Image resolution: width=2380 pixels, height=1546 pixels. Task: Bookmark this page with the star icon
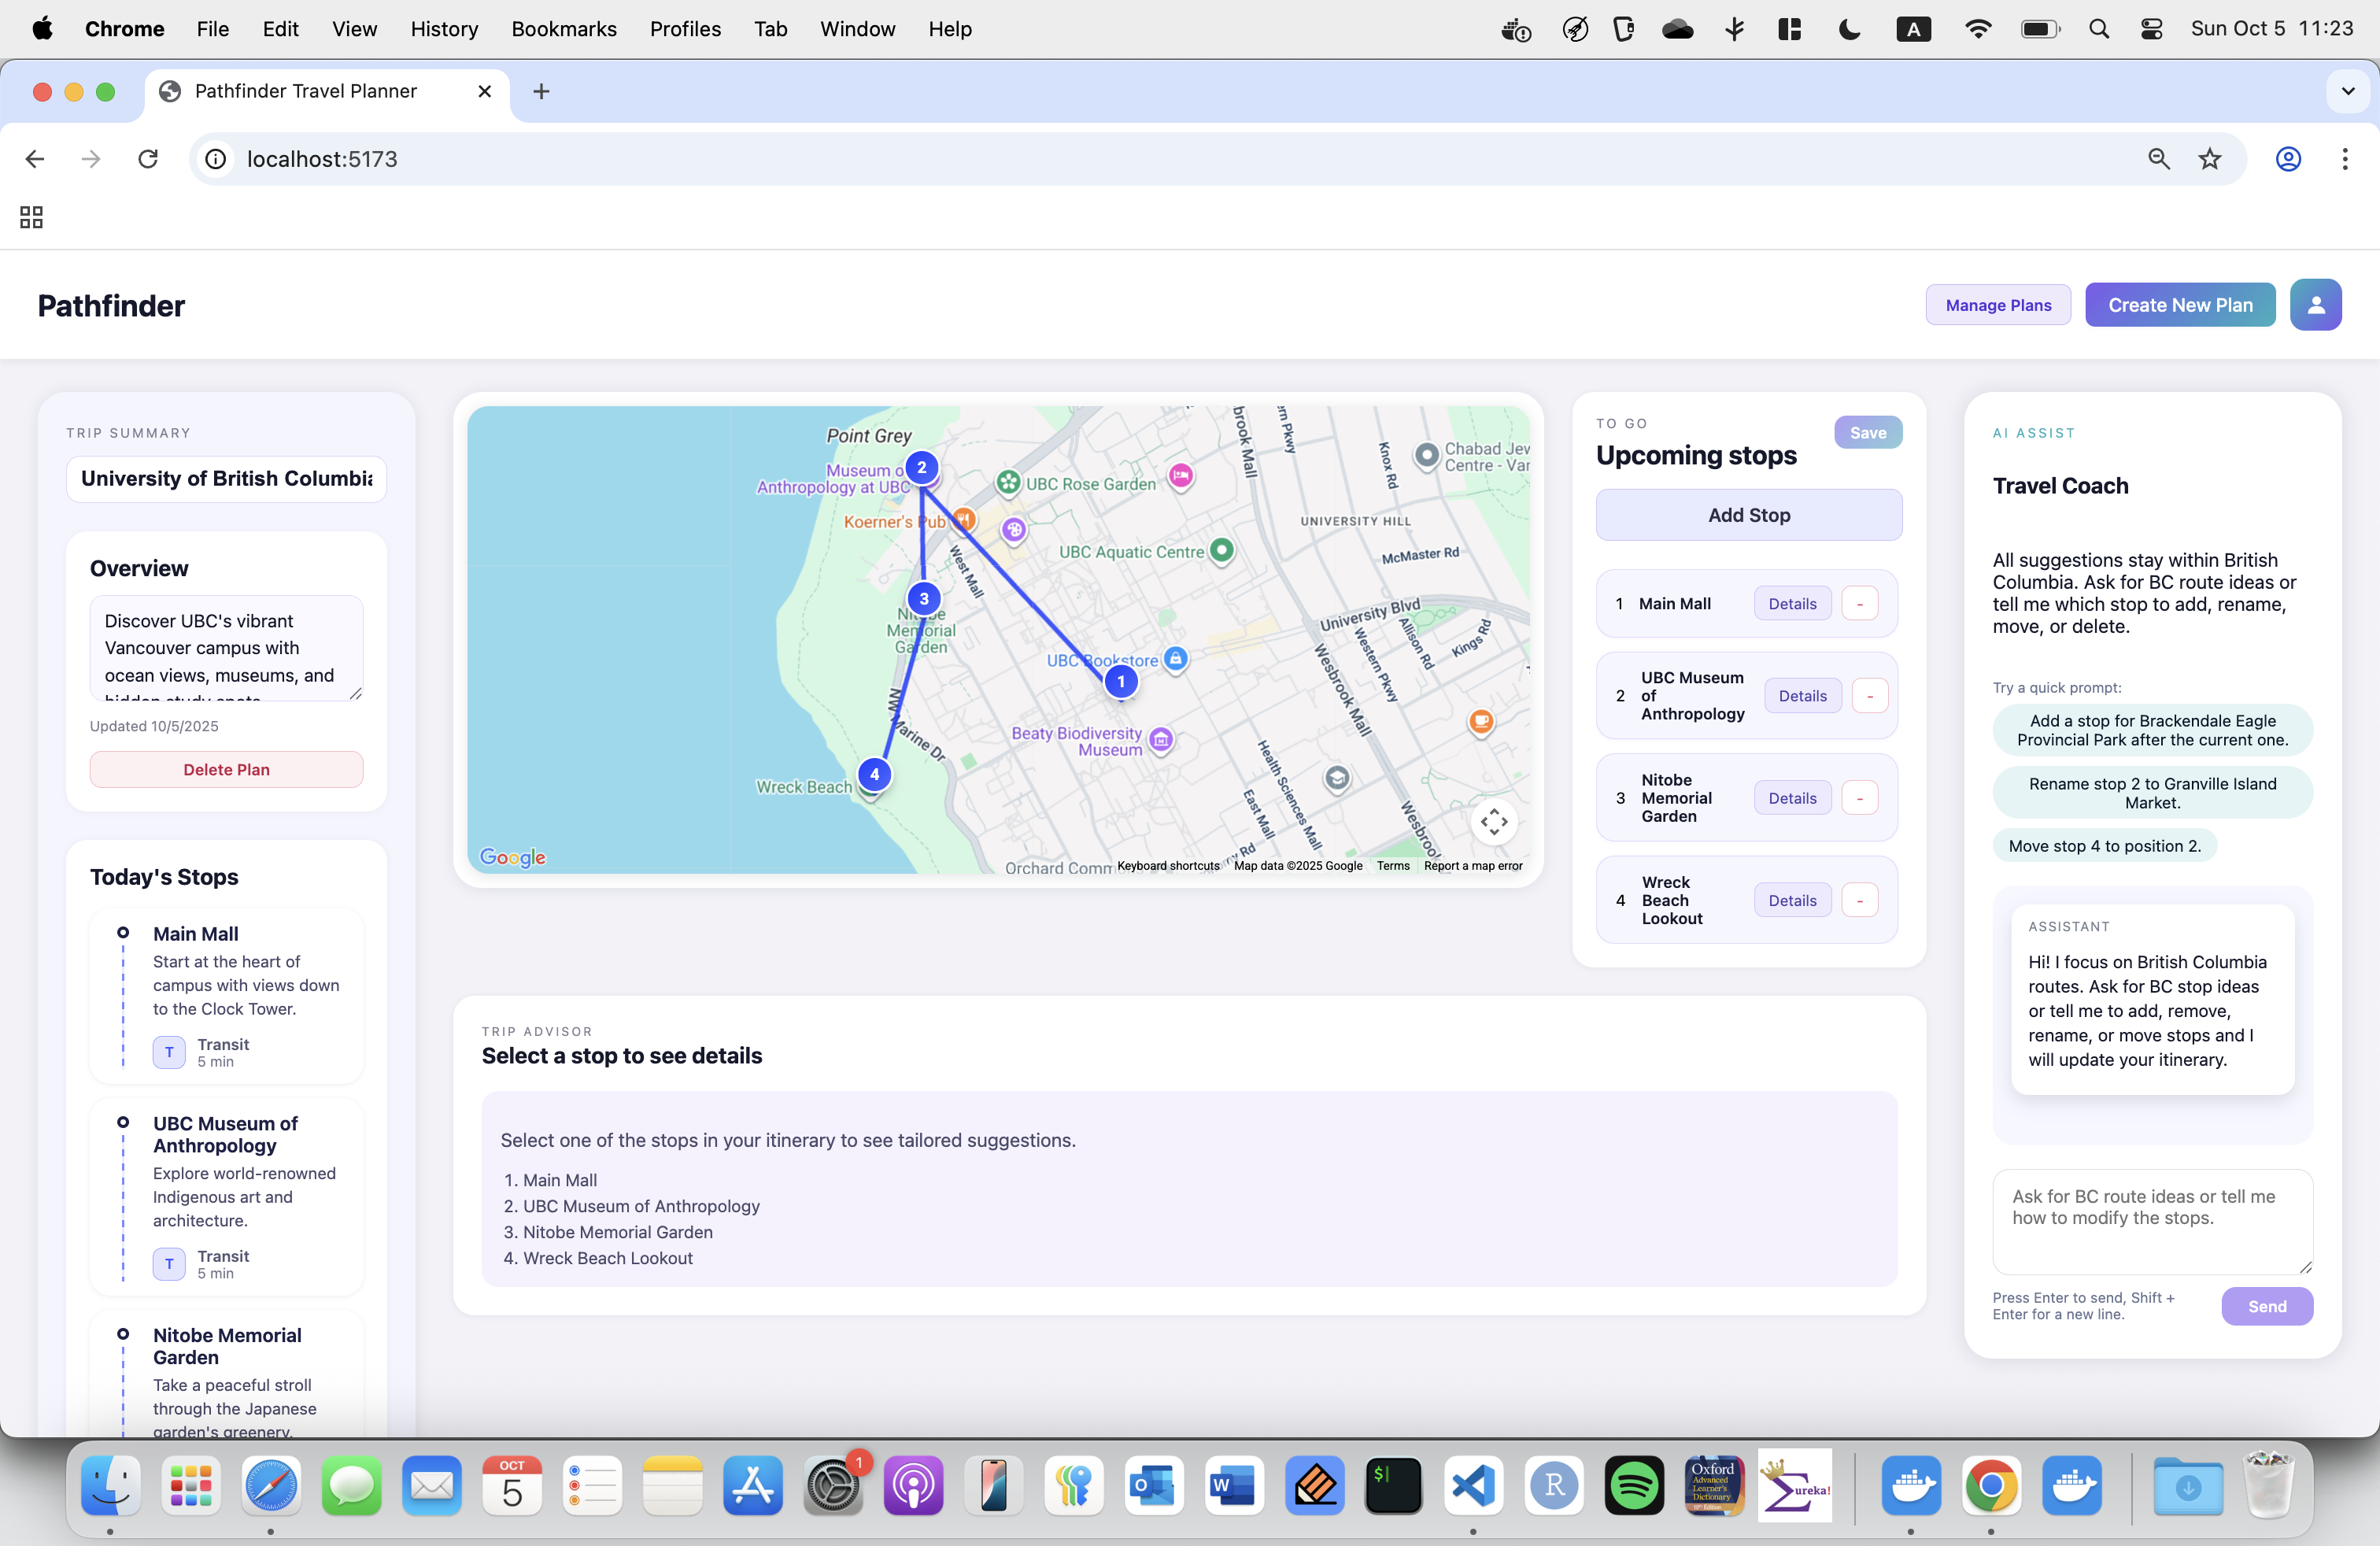(x=2209, y=159)
